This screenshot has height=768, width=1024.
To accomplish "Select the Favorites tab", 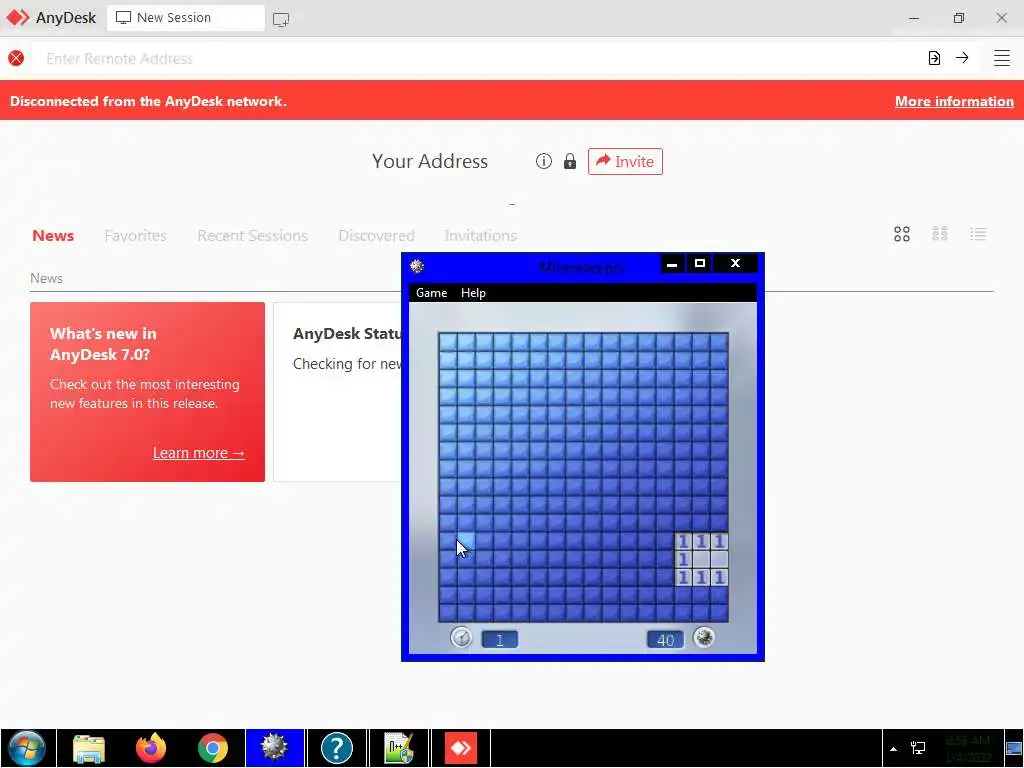I will [x=135, y=236].
